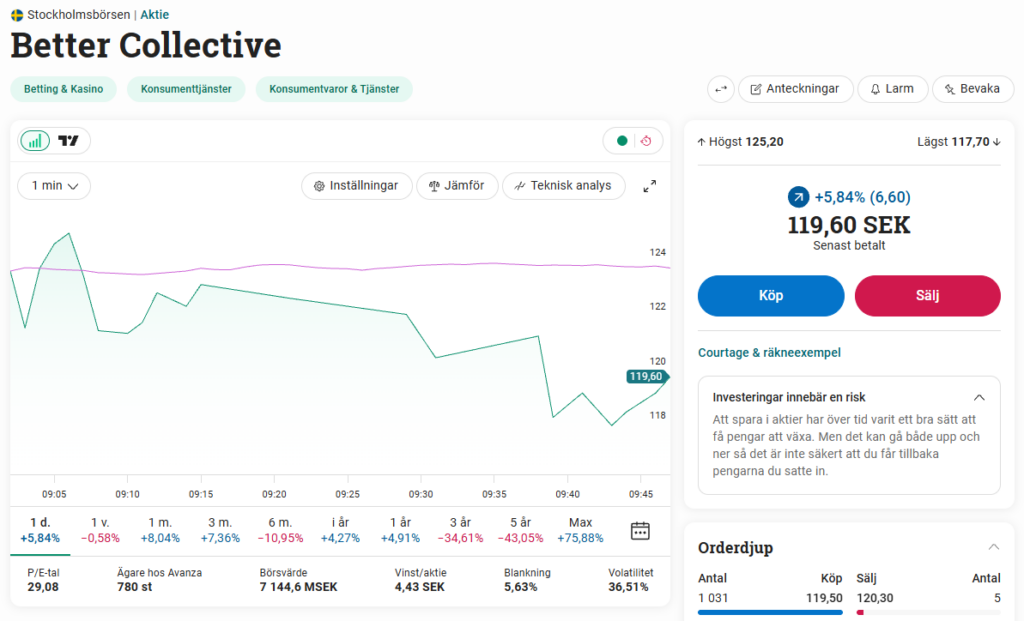Collapse the Orderdjup section
The height and width of the screenshot is (621, 1024).
992,547
